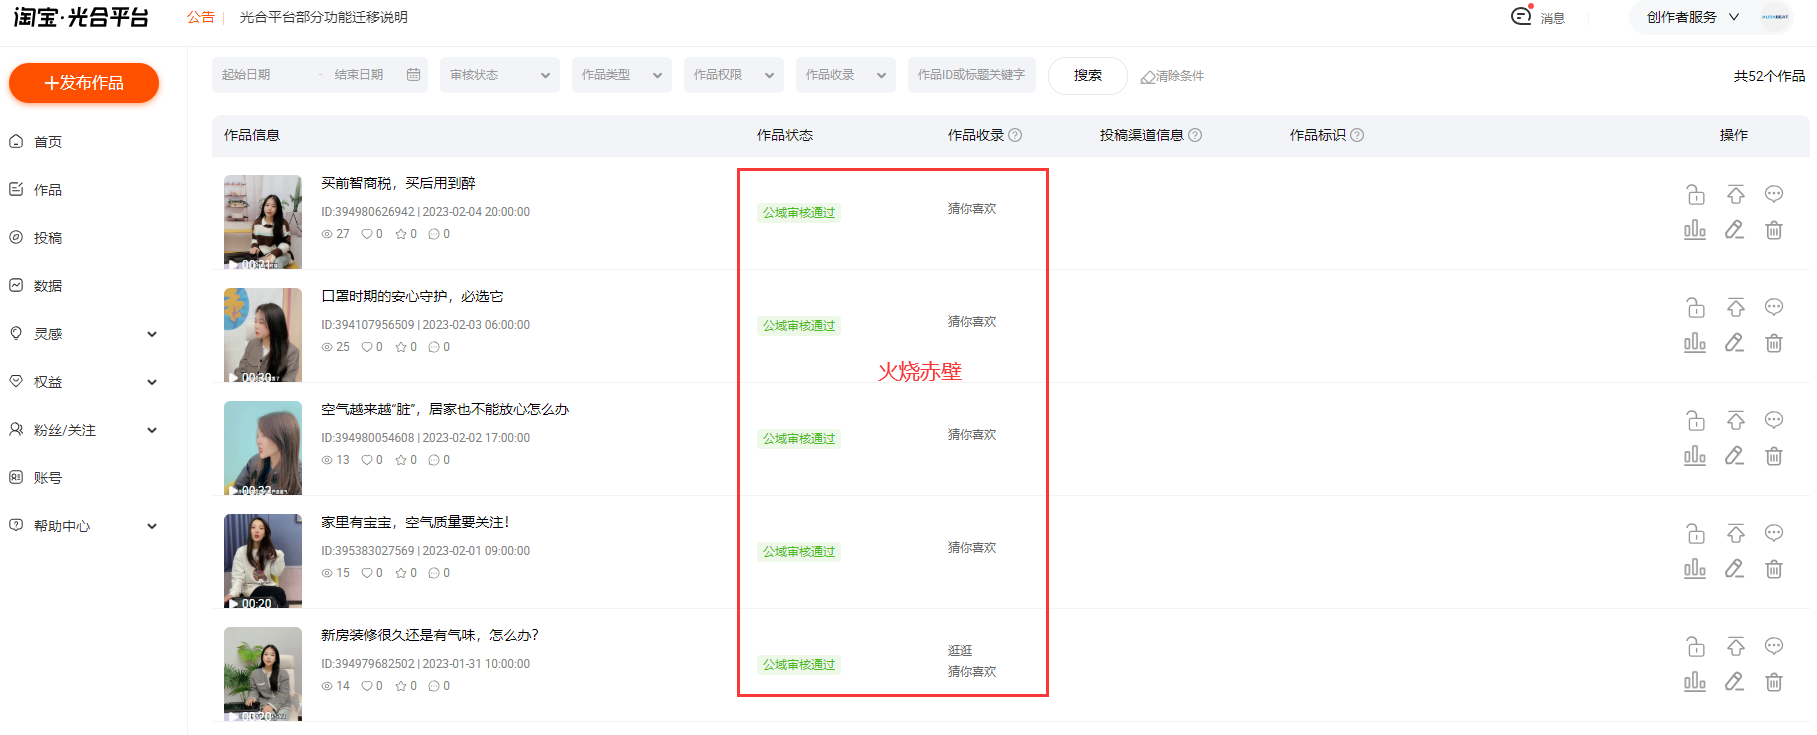Image resolution: width=1817 pixels, height=735 pixels.
Task: Click the user avatar at top right
Action: click(x=1775, y=17)
